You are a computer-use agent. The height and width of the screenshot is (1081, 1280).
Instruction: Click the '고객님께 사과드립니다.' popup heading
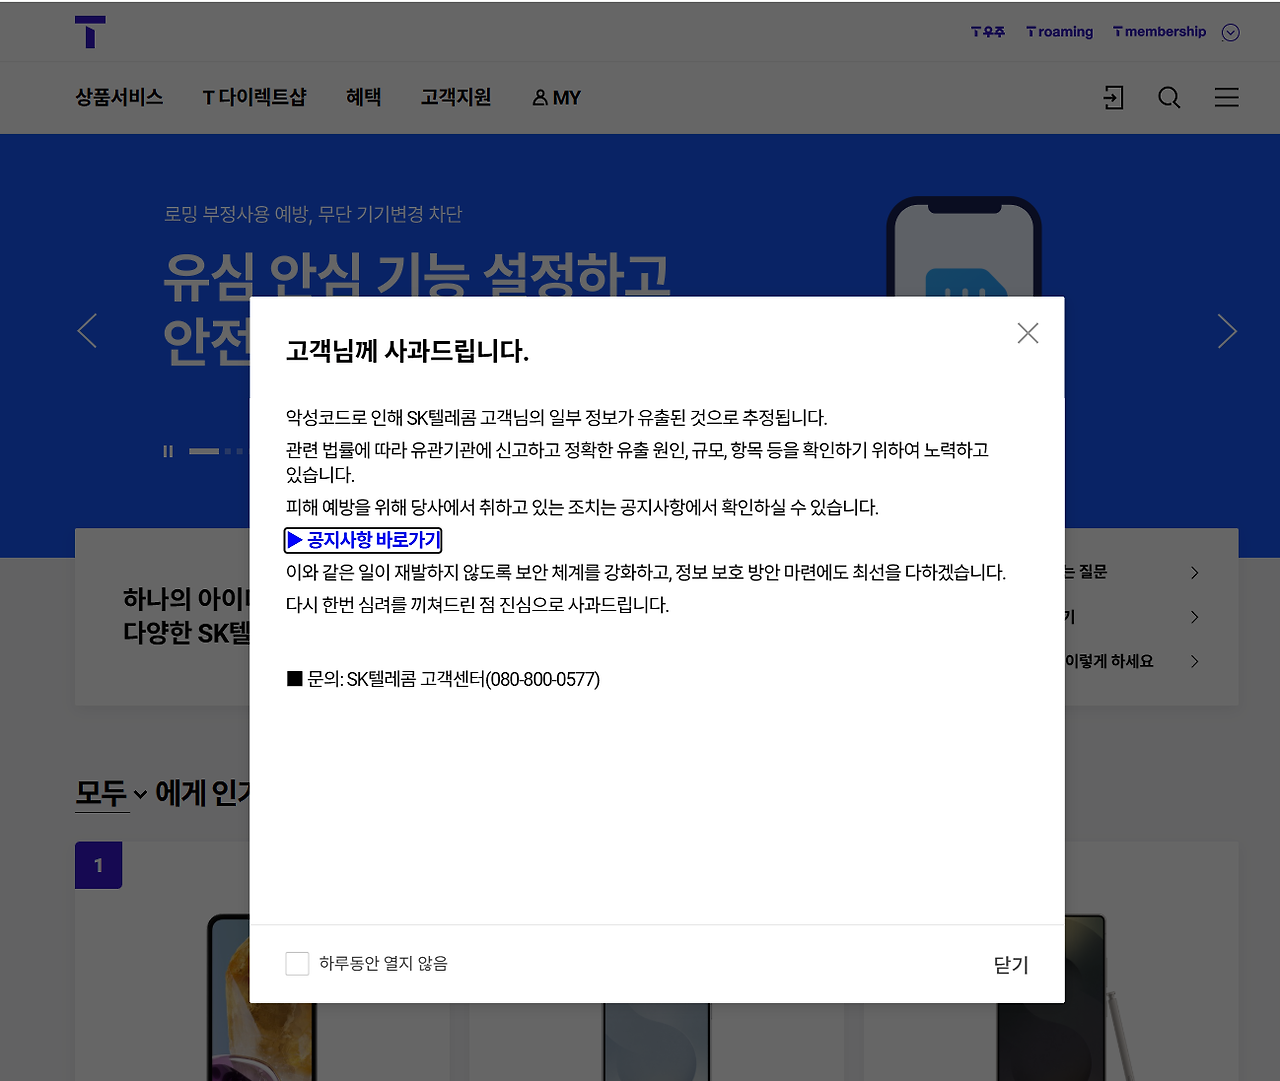click(407, 351)
